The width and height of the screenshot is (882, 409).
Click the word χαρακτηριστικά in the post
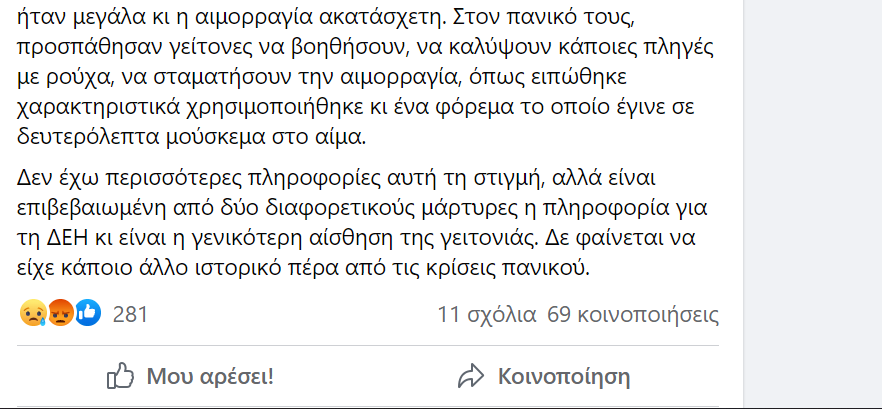[98, 107]
